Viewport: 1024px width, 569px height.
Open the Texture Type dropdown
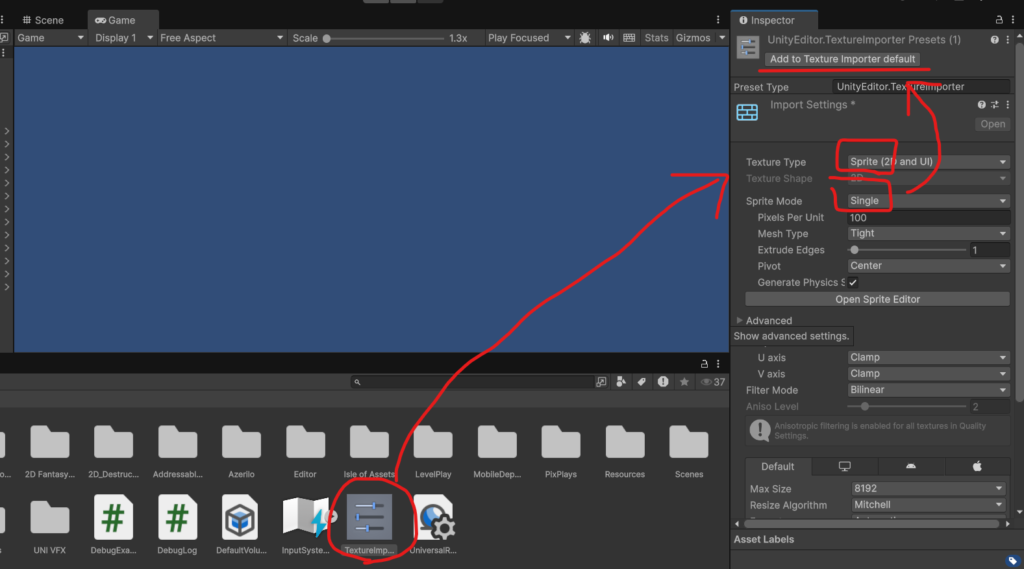click(927, 162)
